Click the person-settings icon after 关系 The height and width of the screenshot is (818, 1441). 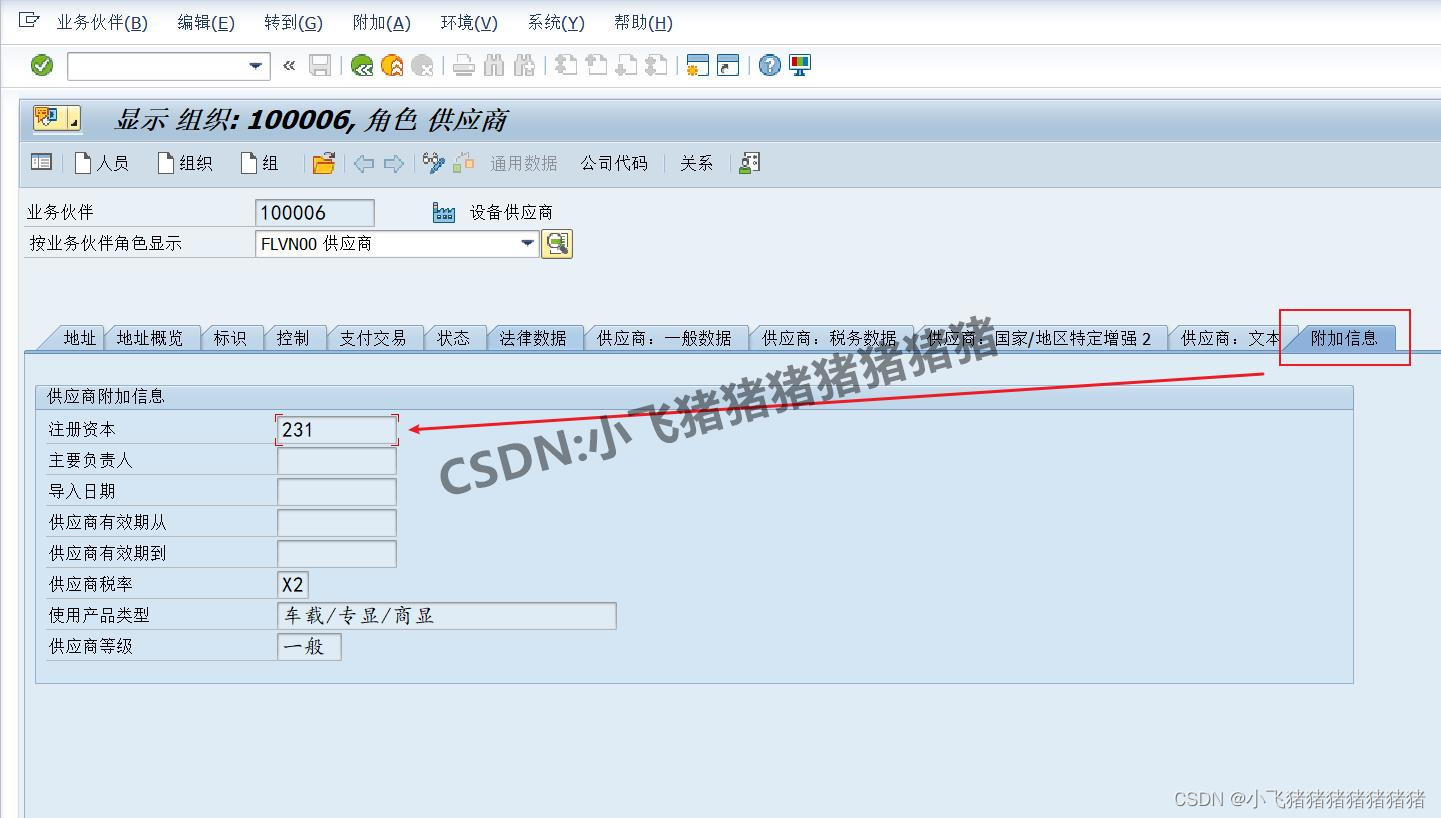point(750,163)
